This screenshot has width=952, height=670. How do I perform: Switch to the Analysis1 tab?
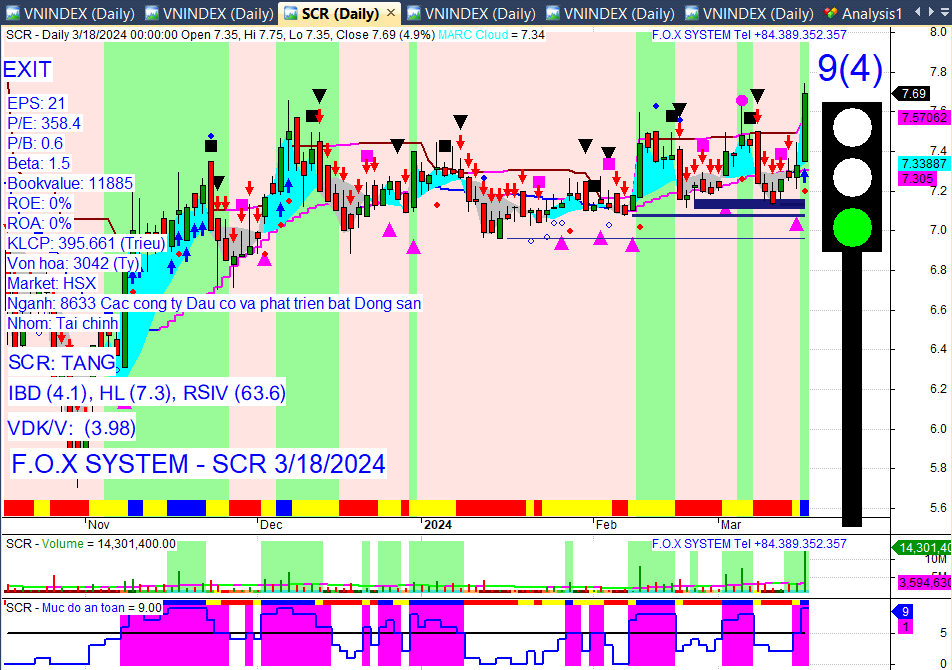871,13
